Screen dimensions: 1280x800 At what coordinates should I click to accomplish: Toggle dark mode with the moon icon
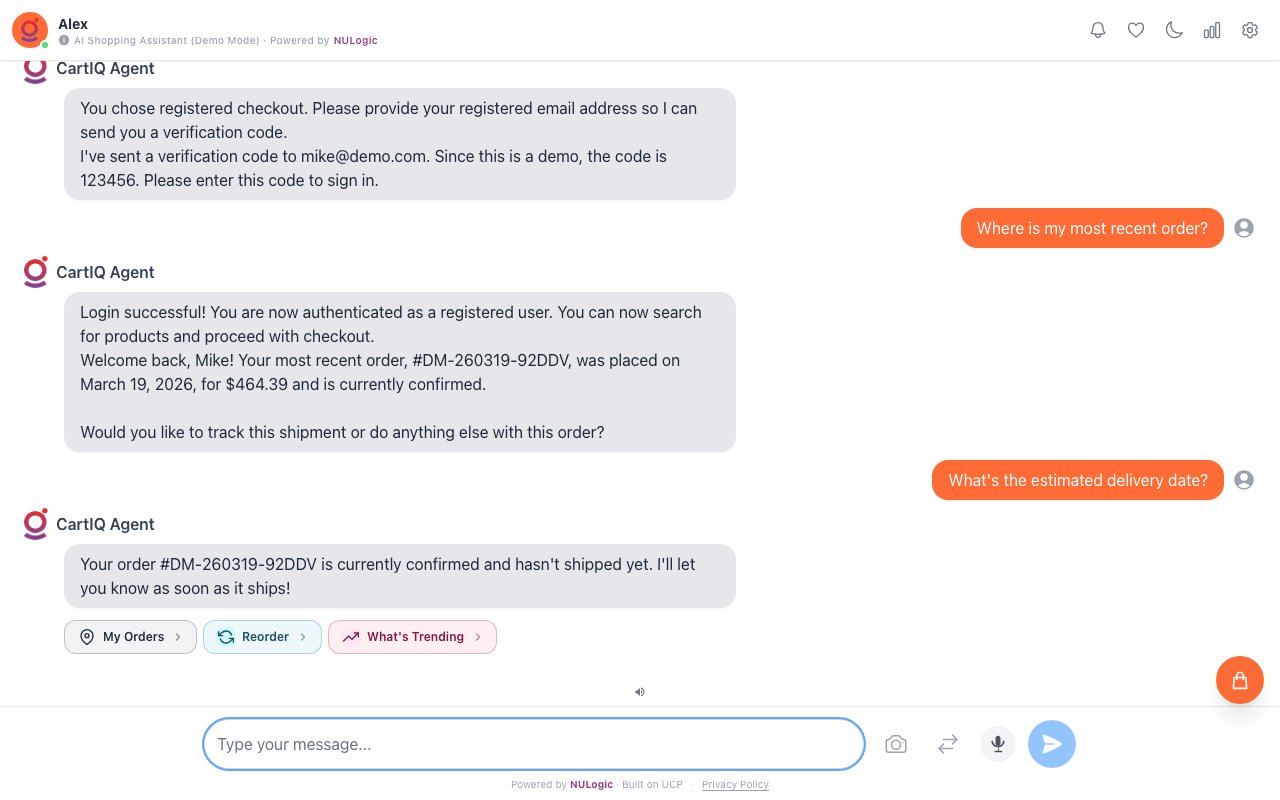click(1174, 30)
